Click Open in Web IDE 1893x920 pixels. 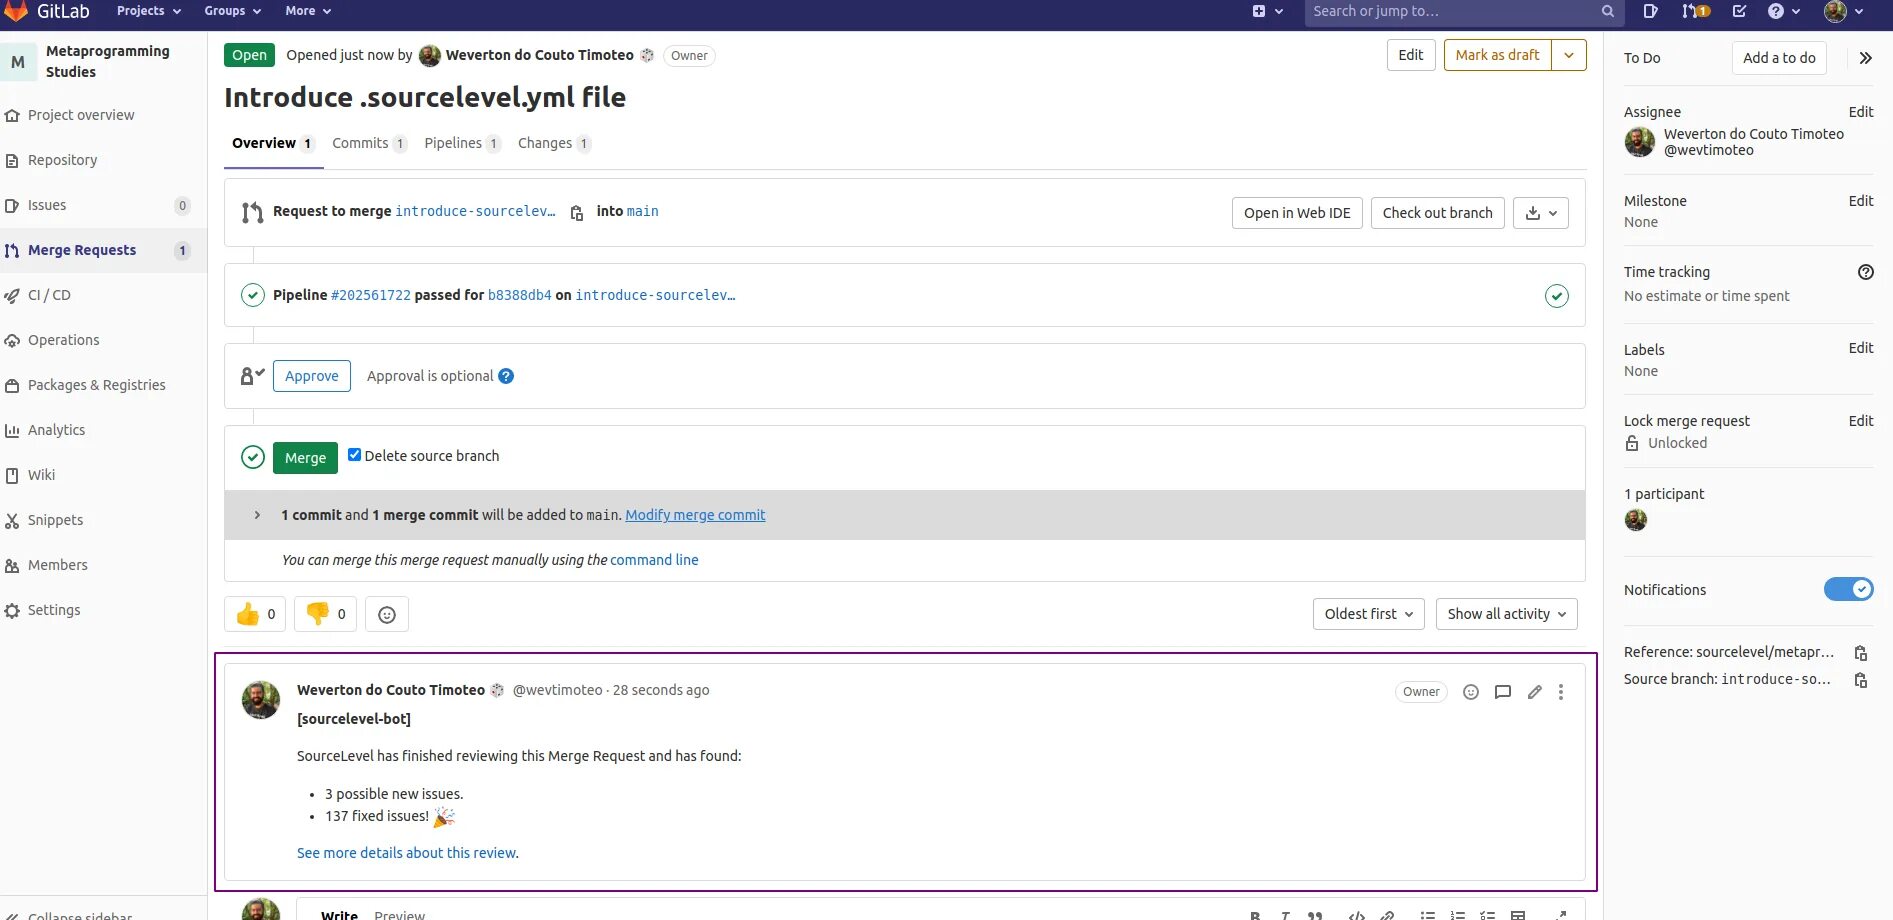(x=1297, y=213)
